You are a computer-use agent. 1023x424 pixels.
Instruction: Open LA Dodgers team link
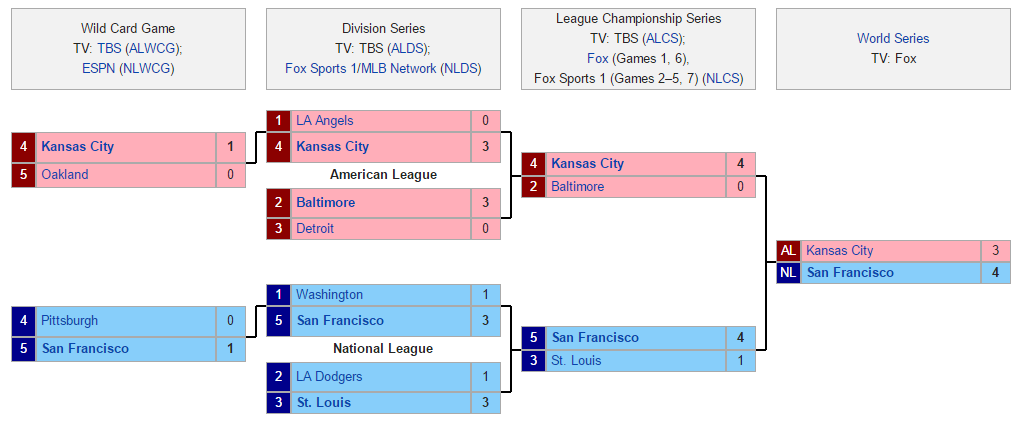(328, 377)
